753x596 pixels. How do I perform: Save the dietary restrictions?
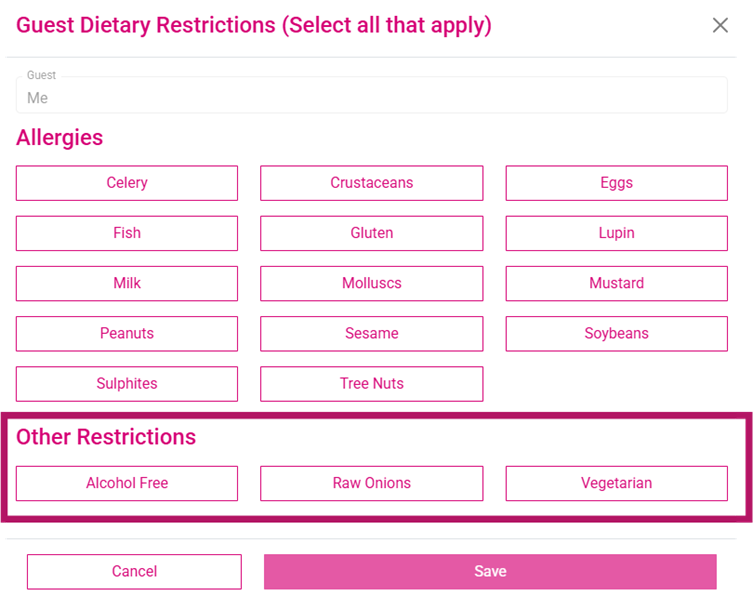click(490, 572)
